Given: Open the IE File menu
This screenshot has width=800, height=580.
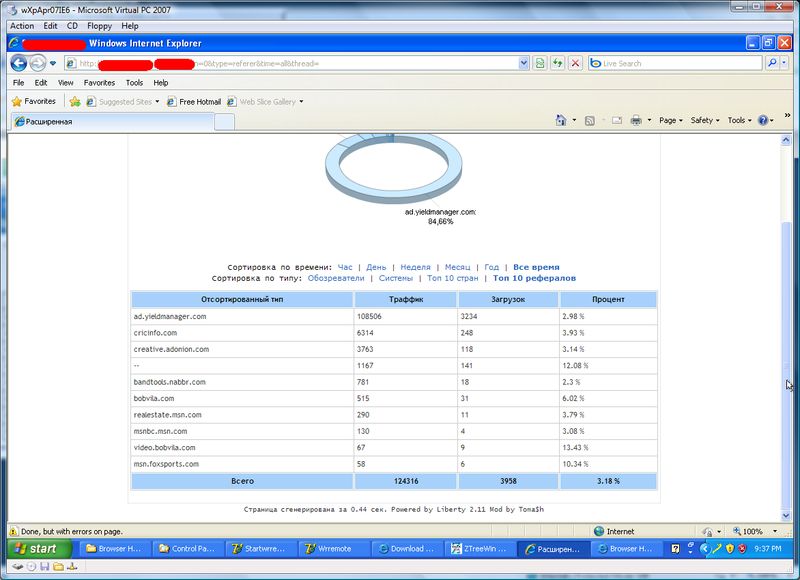Looking at the screenshot, I should [18, 83].
